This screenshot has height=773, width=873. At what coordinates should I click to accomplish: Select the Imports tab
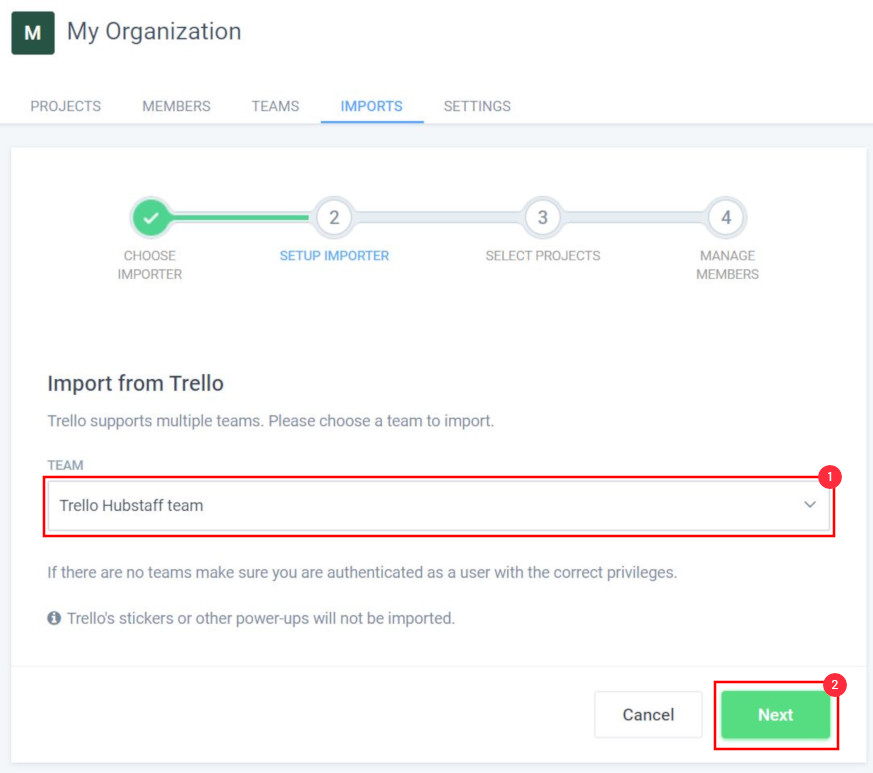point(371,106)
